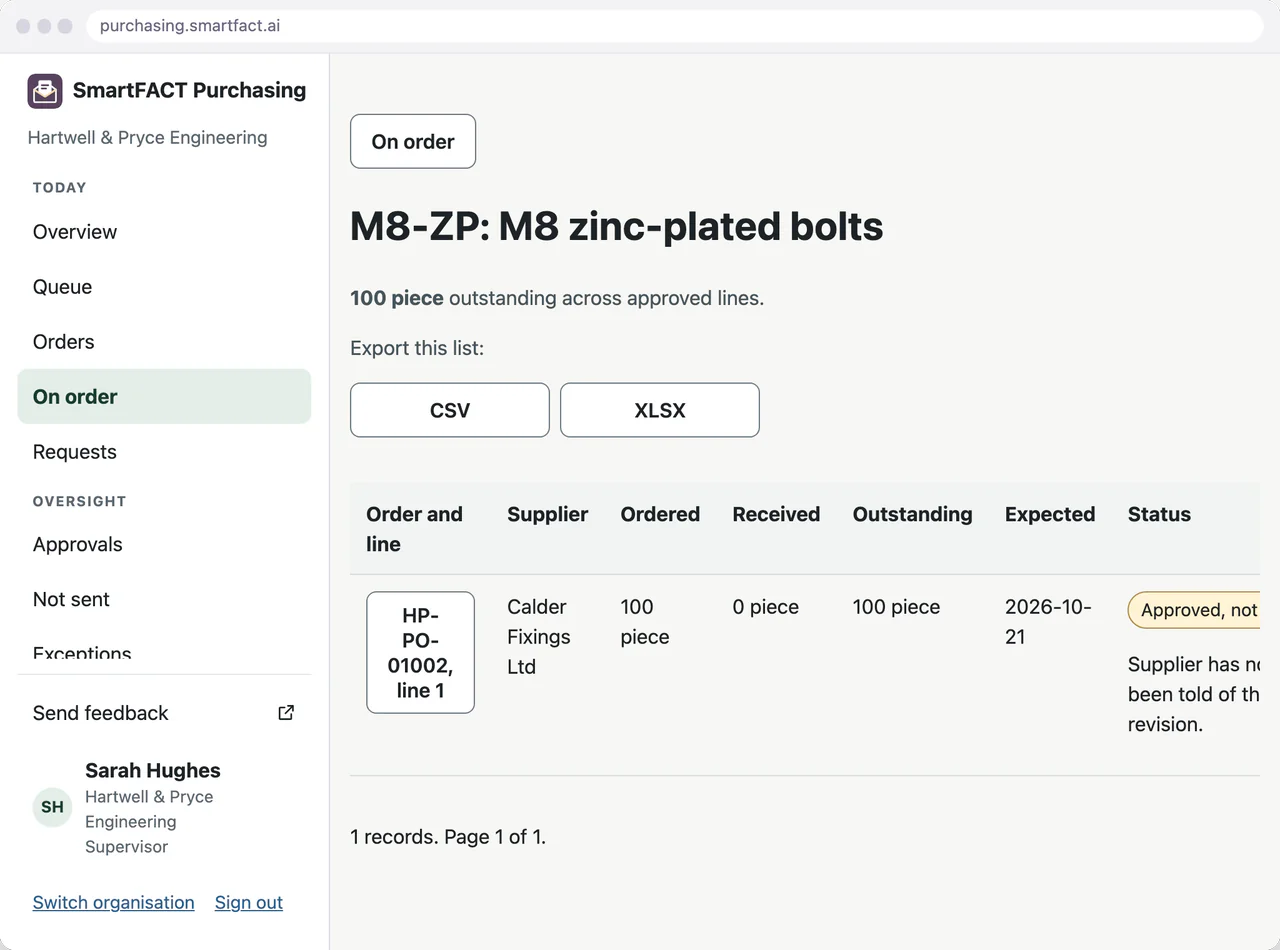Viewport: 1280px width, 950px height.
Task: Click the 1 records. Page 1 of 1 text
Action: (x=448, y=837)
